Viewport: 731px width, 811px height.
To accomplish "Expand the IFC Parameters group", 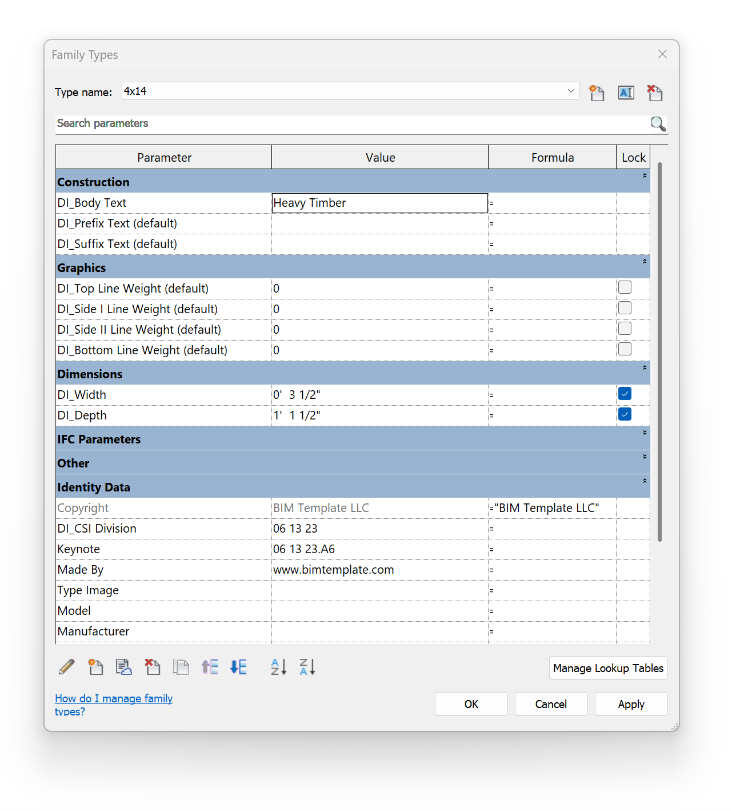I will point(645,432).
